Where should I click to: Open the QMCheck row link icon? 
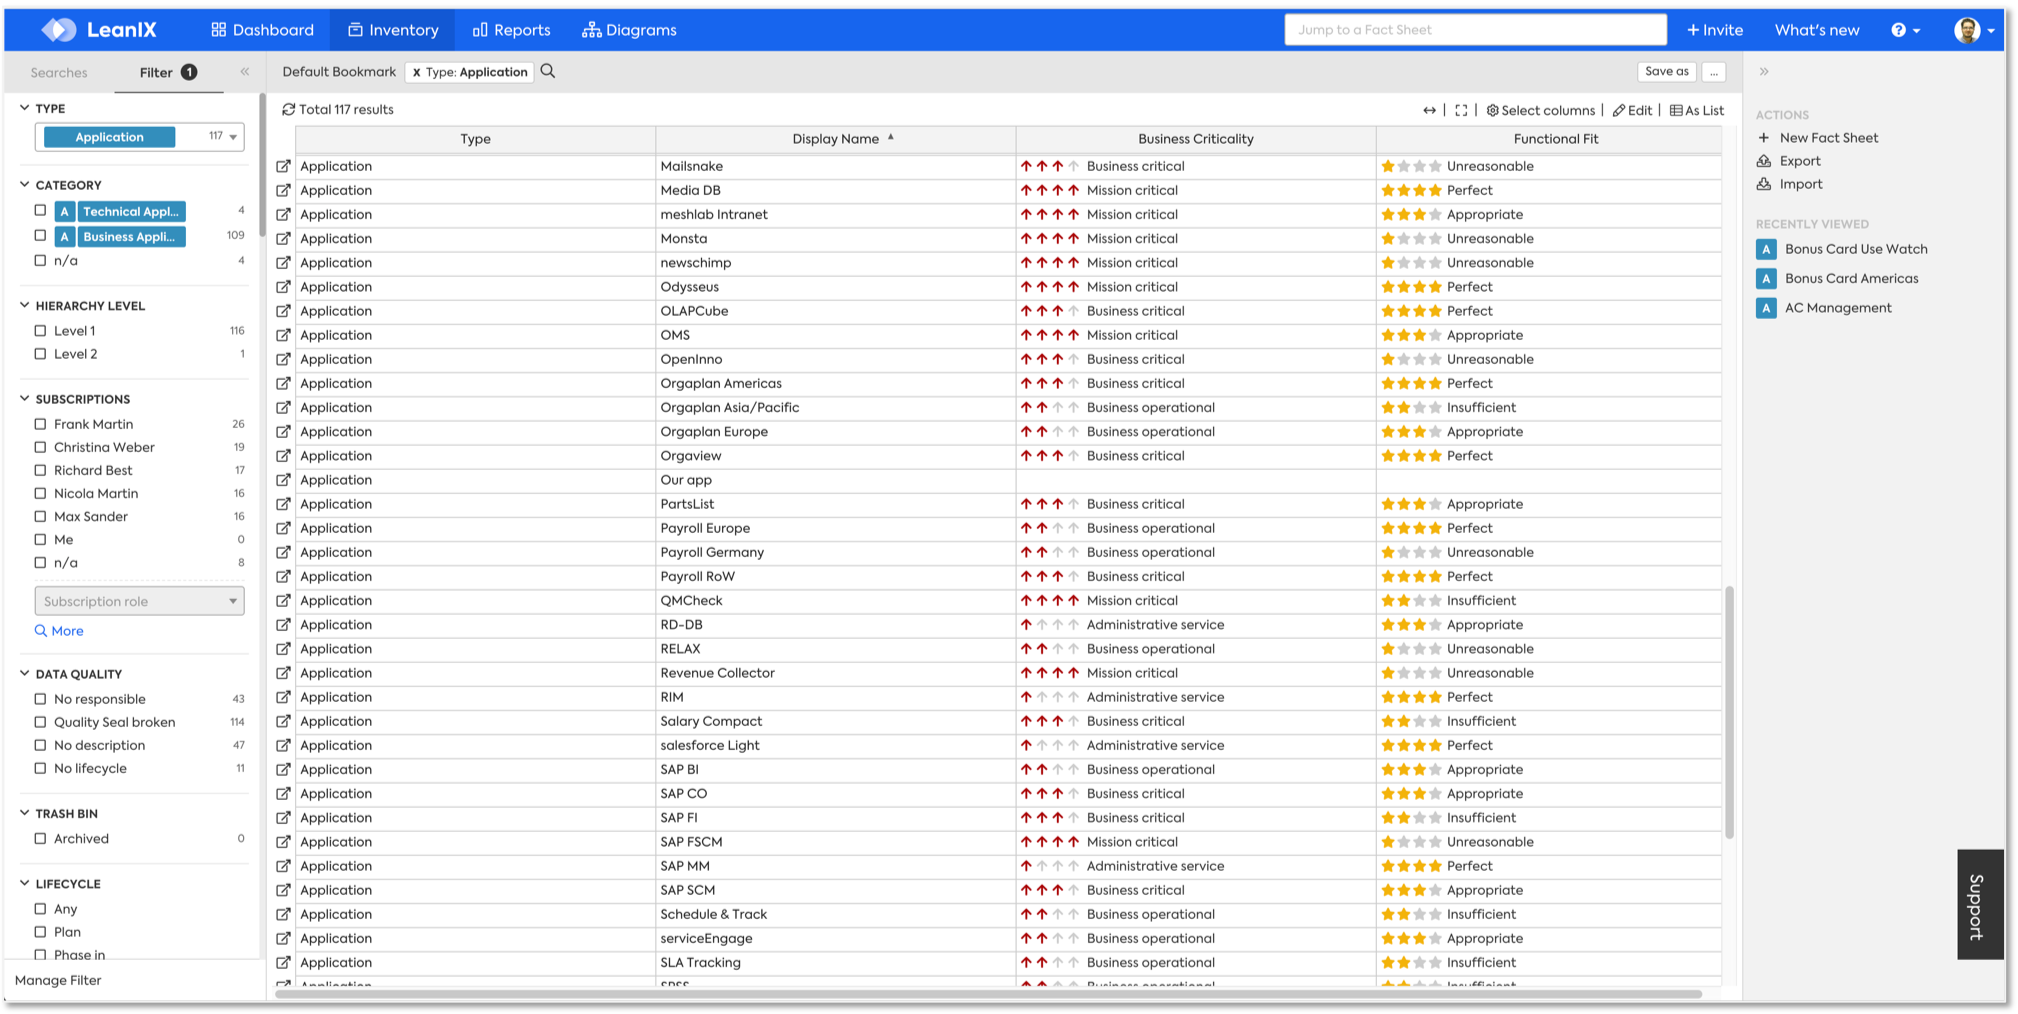[x=283, y=600]
